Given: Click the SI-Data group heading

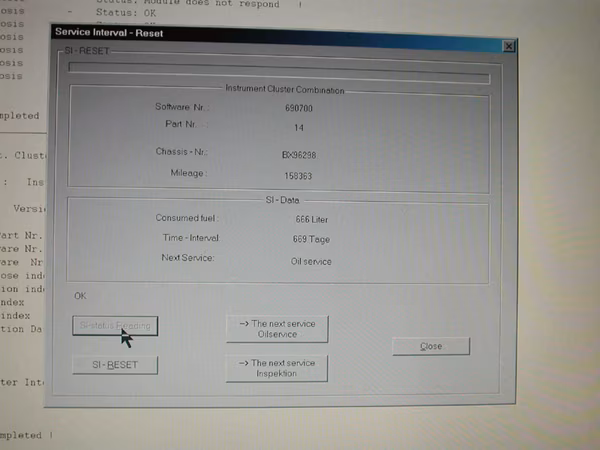Looking at the screenshot, I should pyautogui.click(x=282, y=200).
